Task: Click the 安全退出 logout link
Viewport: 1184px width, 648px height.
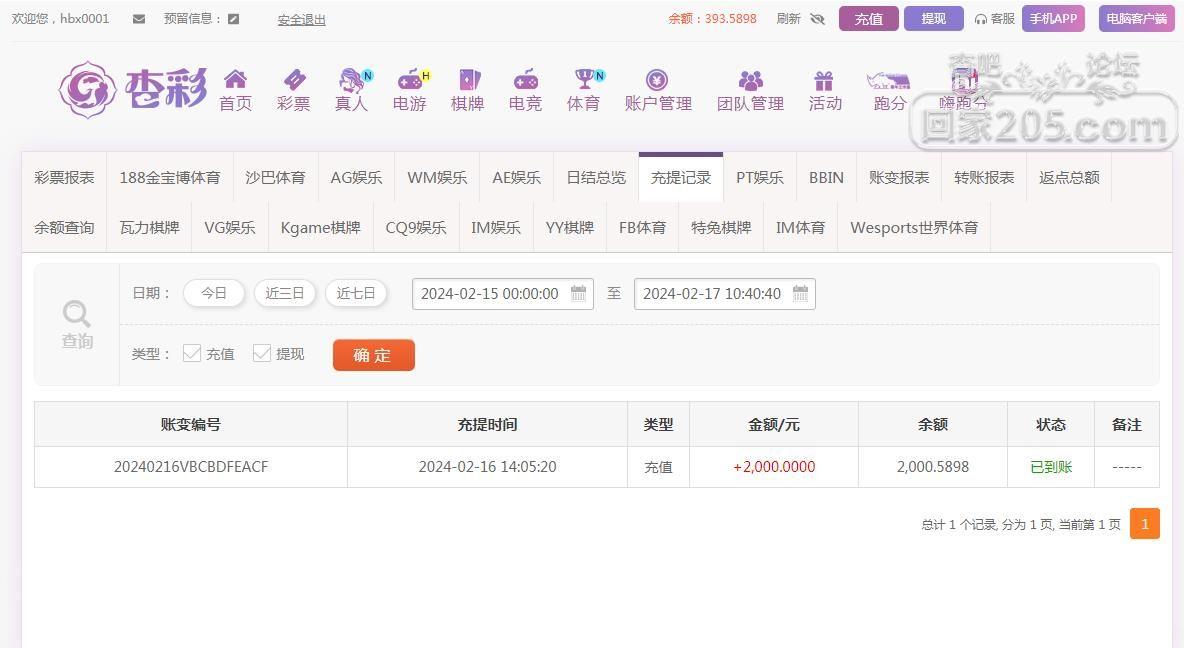Action: (301, 20)
